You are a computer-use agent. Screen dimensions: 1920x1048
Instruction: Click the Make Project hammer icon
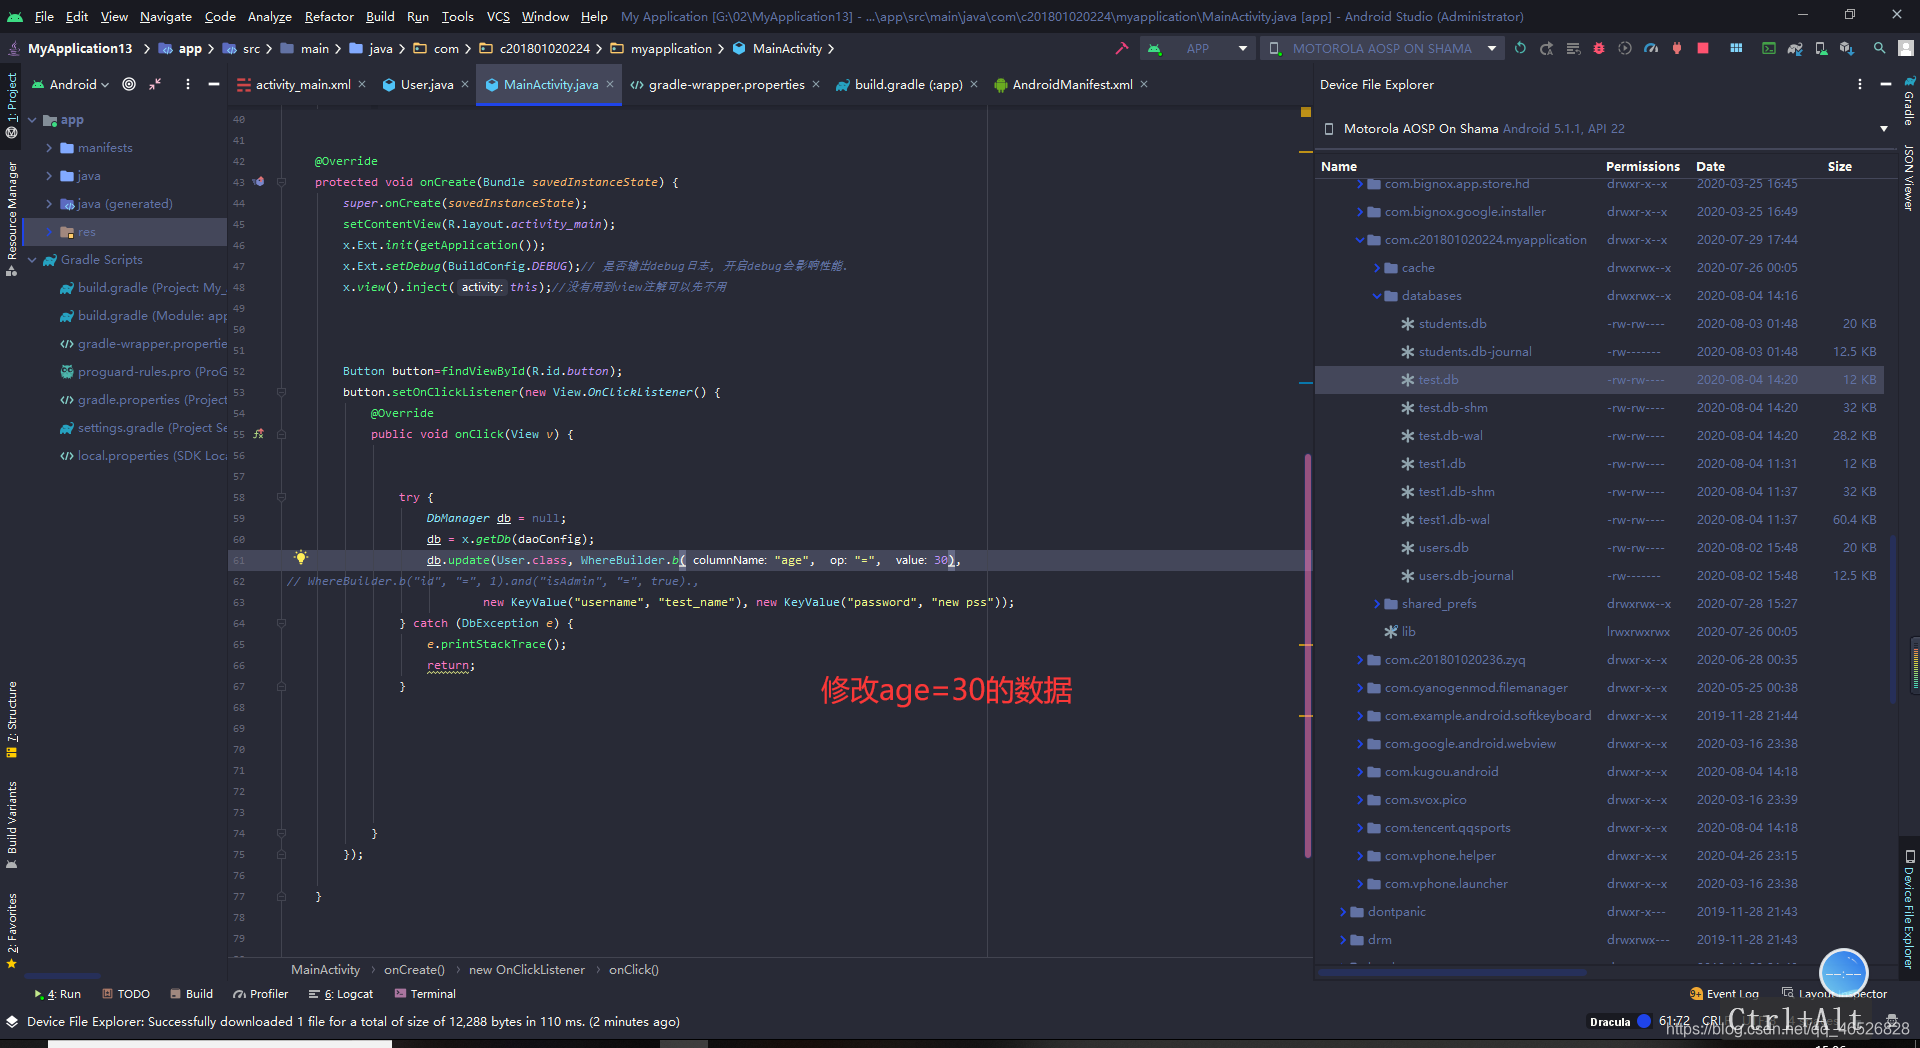(1122, 48)
